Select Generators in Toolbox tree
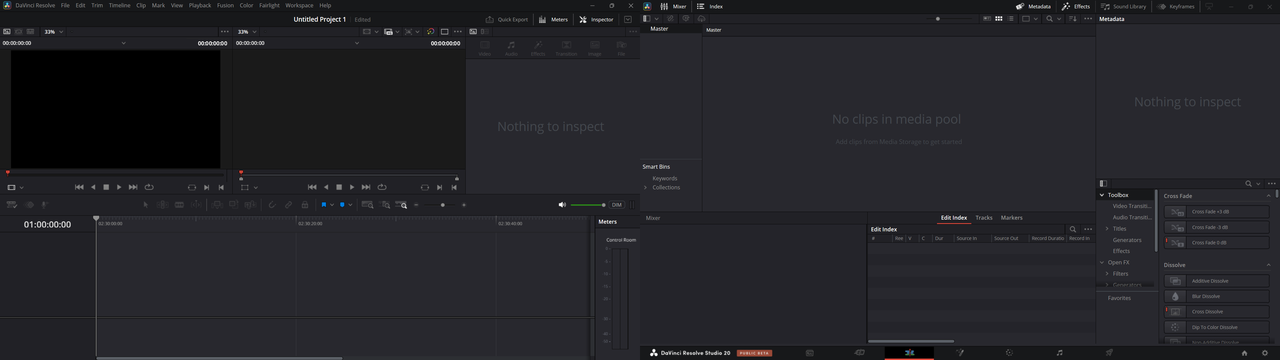This screenshot has width=1280, height=360. point(1127,240)
